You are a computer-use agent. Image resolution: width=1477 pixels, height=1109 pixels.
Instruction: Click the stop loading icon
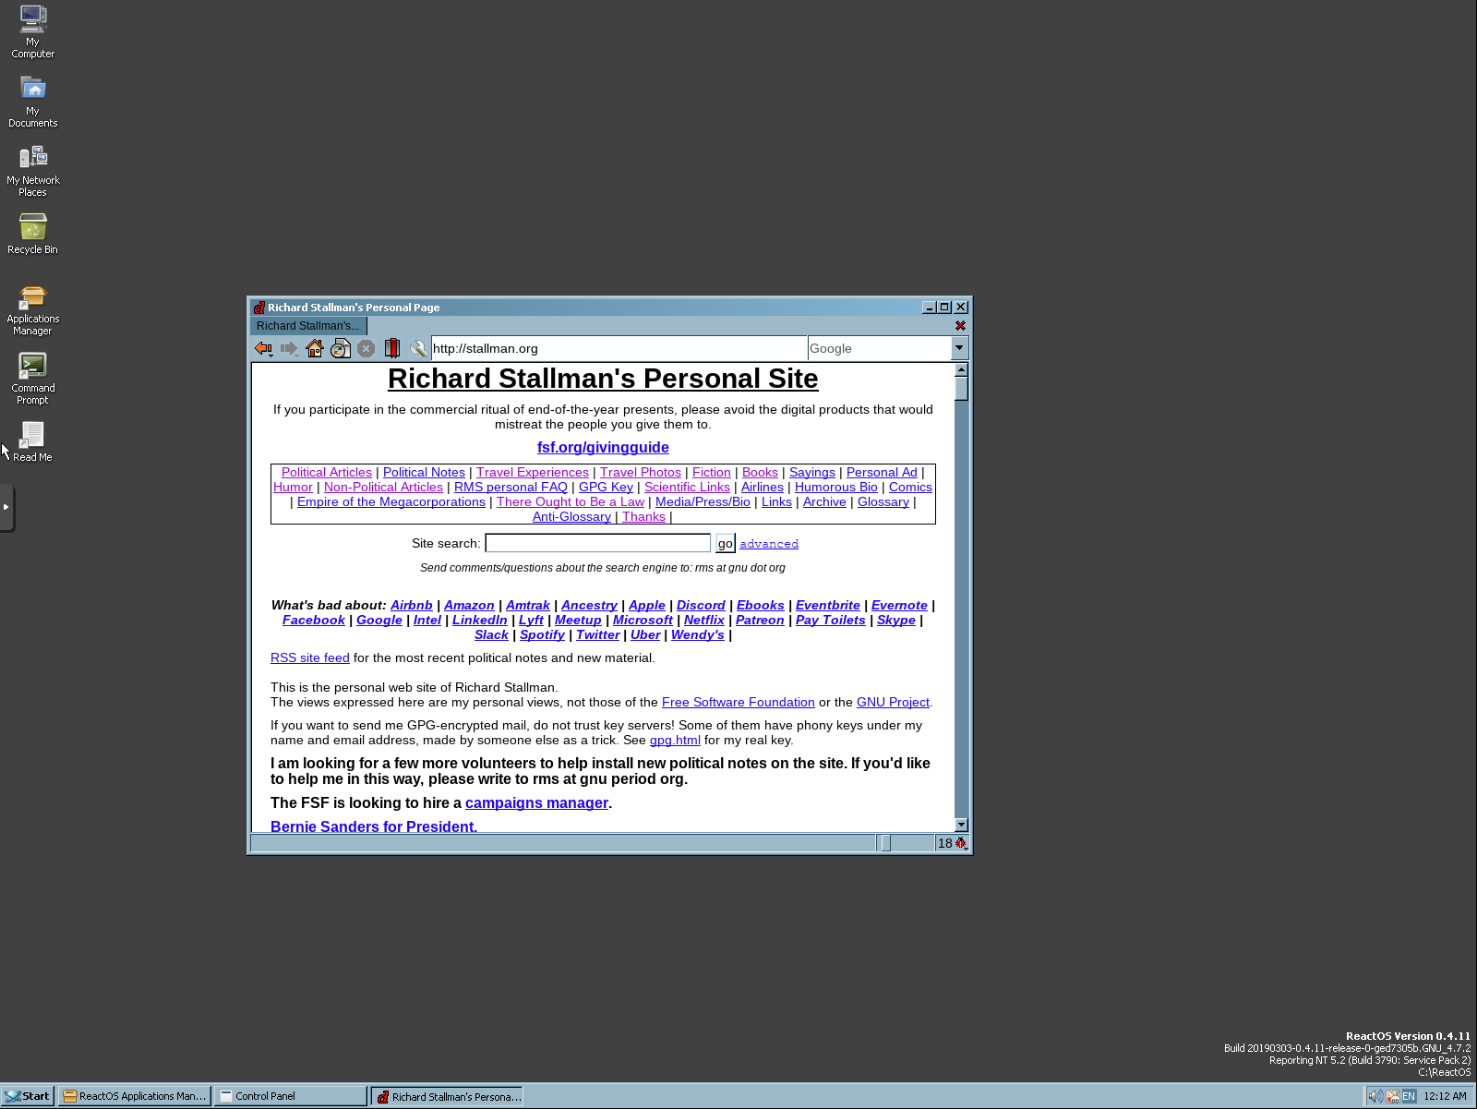(366, 348)
